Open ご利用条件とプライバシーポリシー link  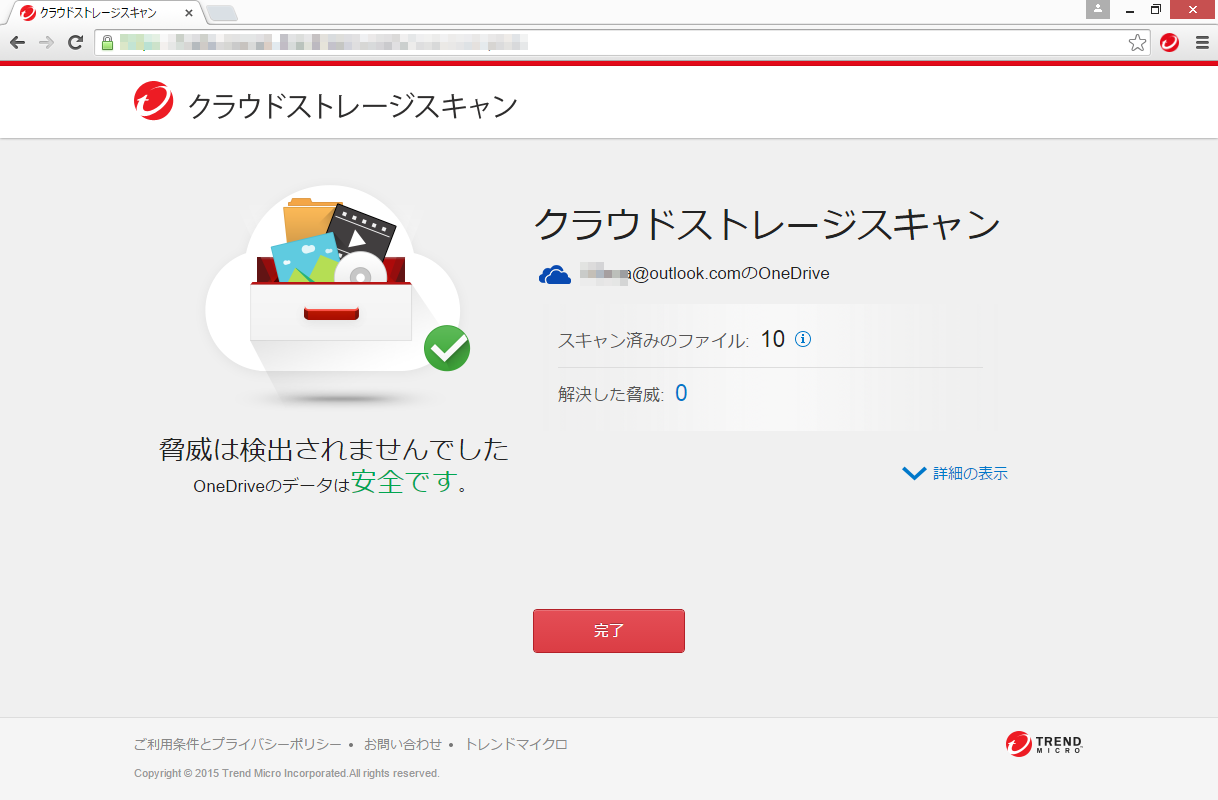(237, 744)
